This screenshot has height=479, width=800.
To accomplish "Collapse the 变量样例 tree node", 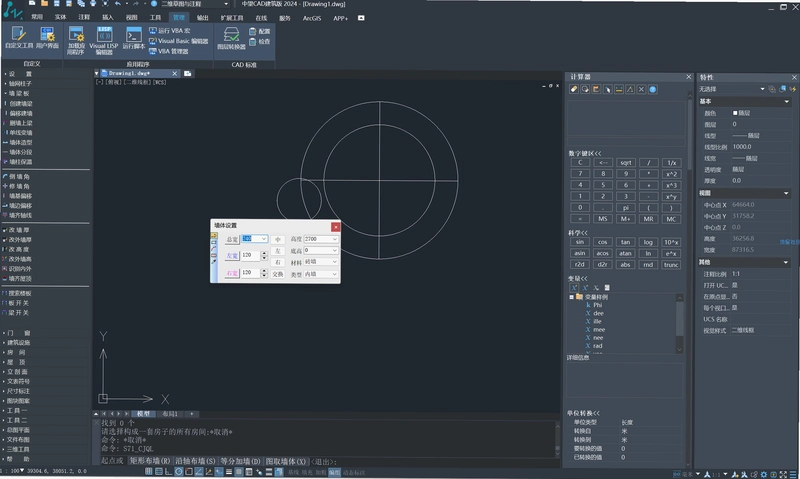I will (571, 297).
